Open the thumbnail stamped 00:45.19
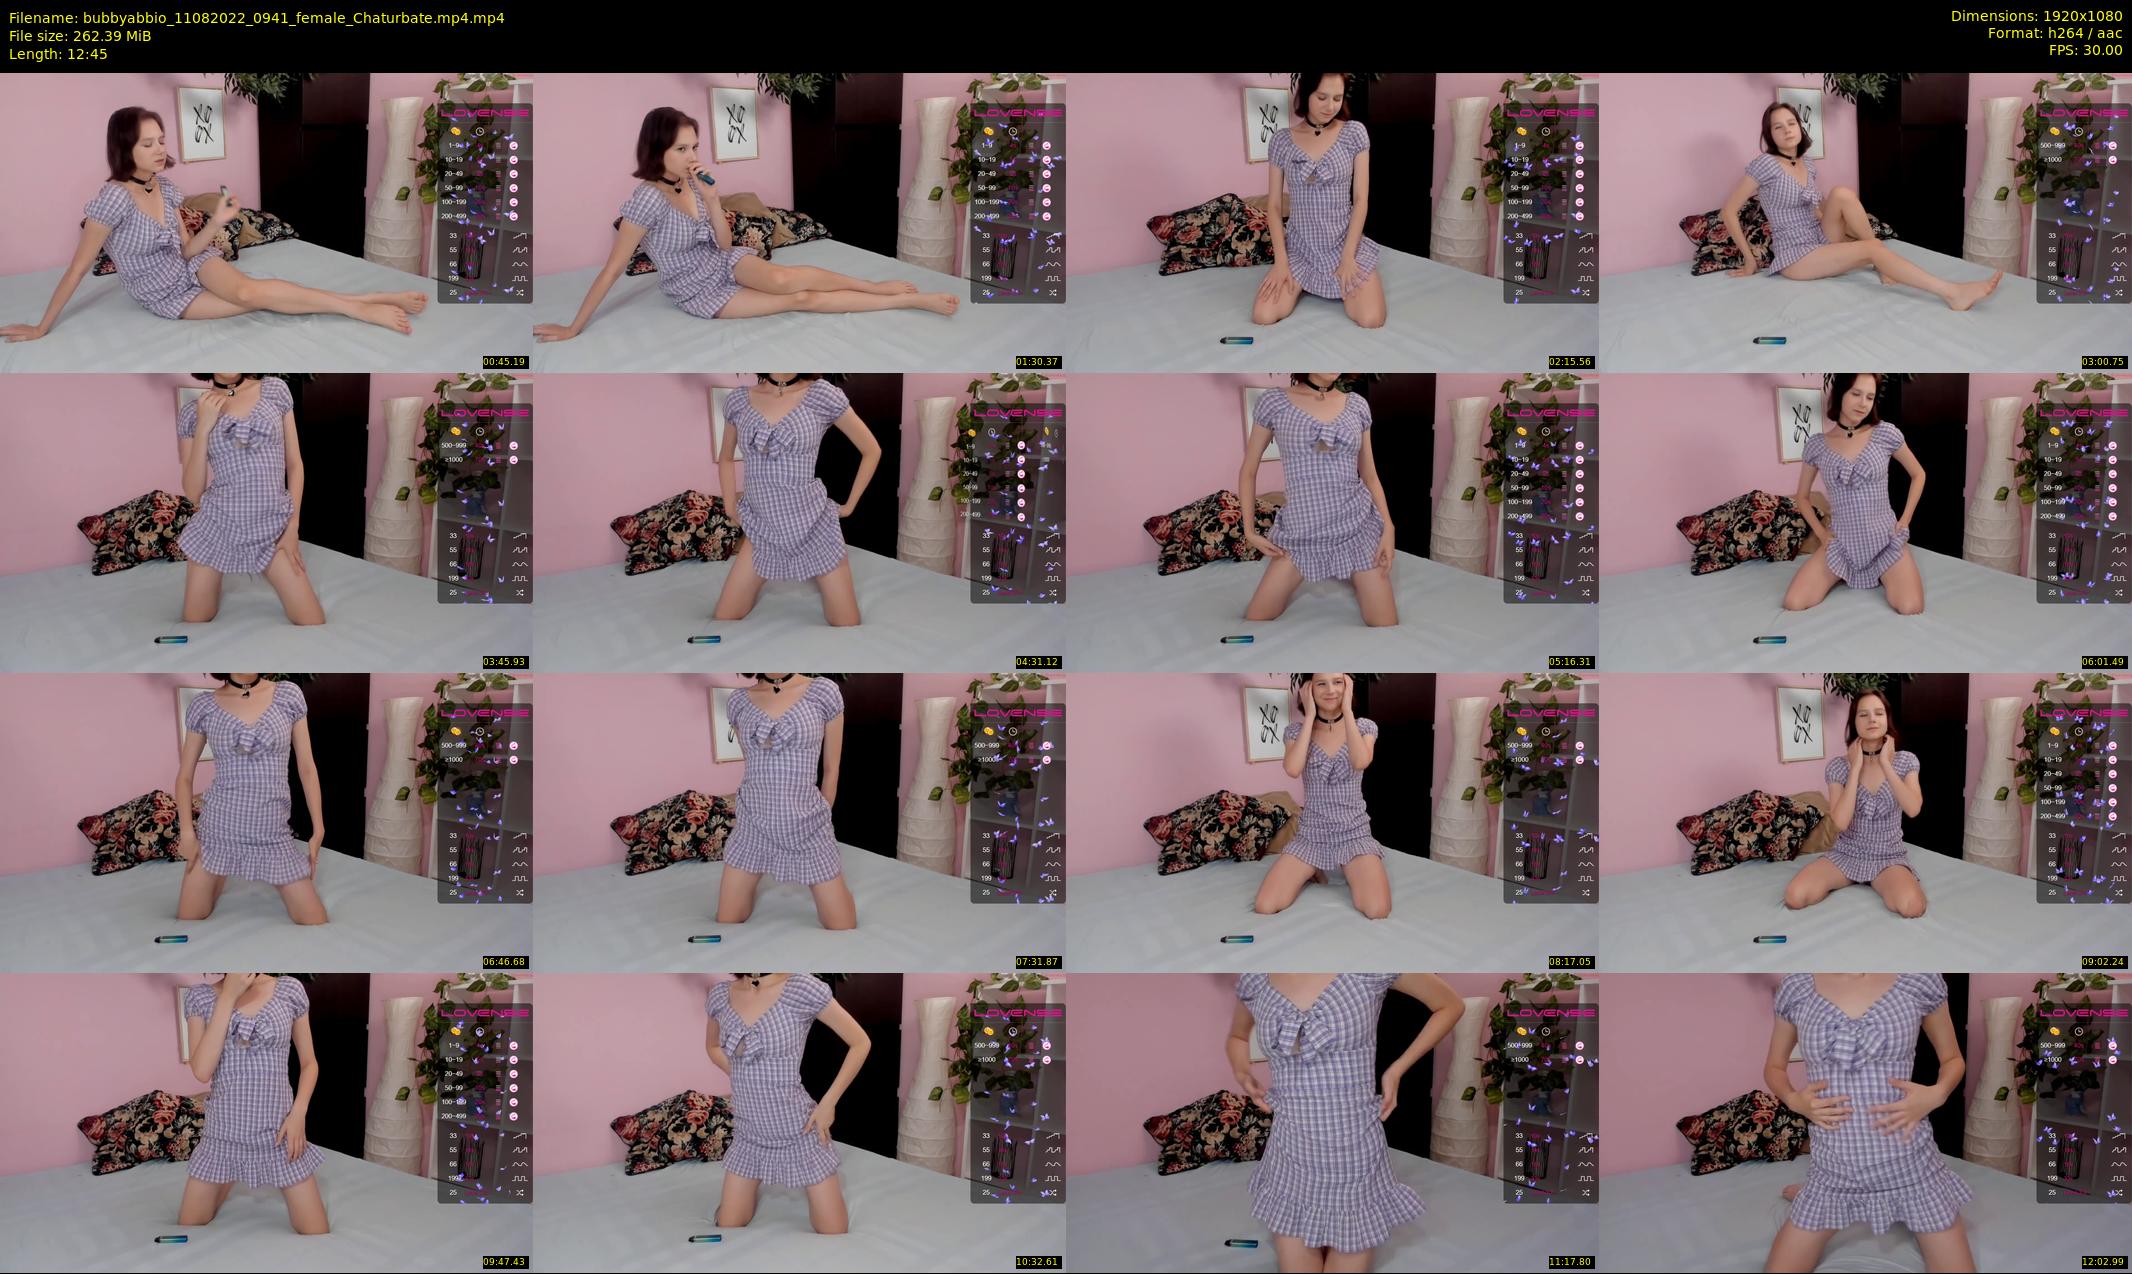This screenshot has height=1274, width=2132. [266, 222]
